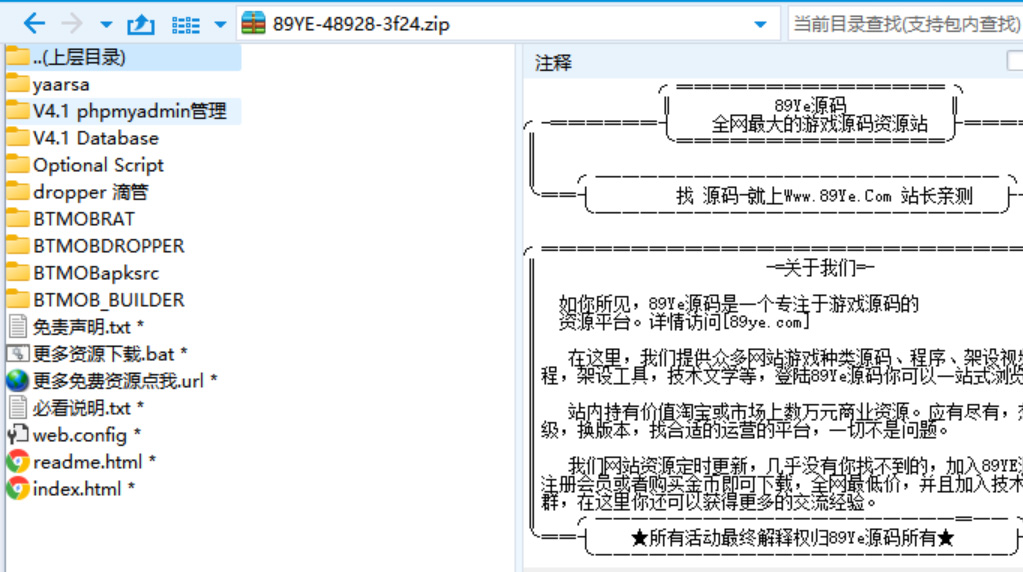1023x572 pixels.
Task: Select the index.html file
Action: pos(76,489)
